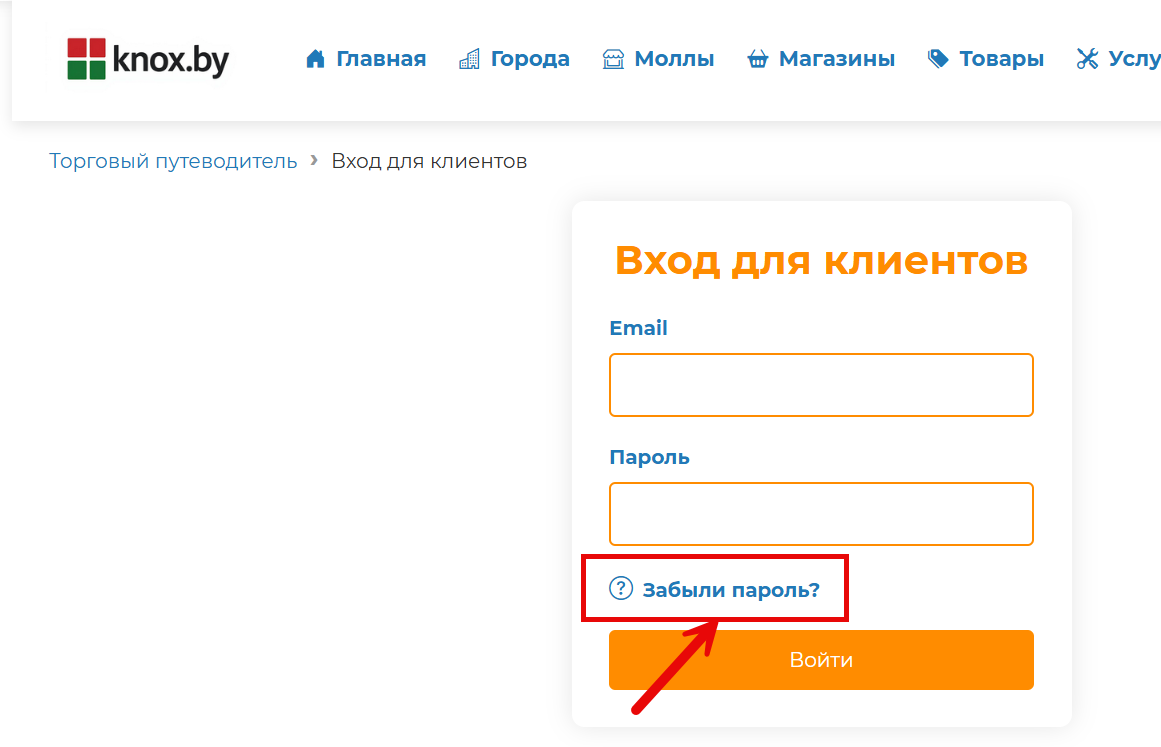Click the question mark icon near Забыли пароль

pyautogui.click(x=621, y=588)
